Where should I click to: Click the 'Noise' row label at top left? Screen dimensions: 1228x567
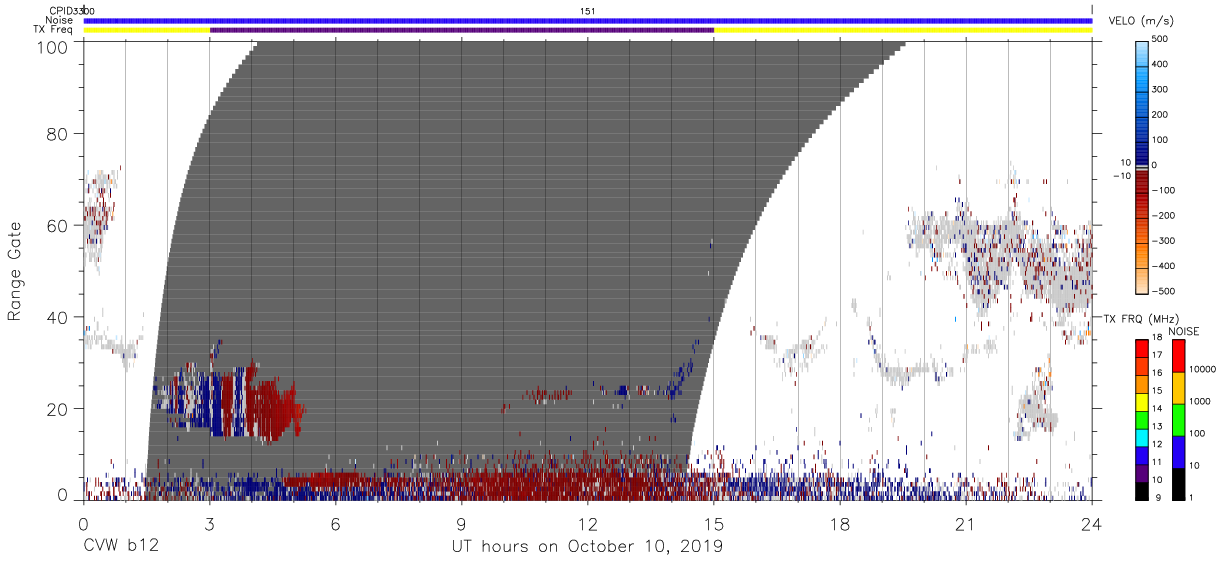click(x=59, y=20)
